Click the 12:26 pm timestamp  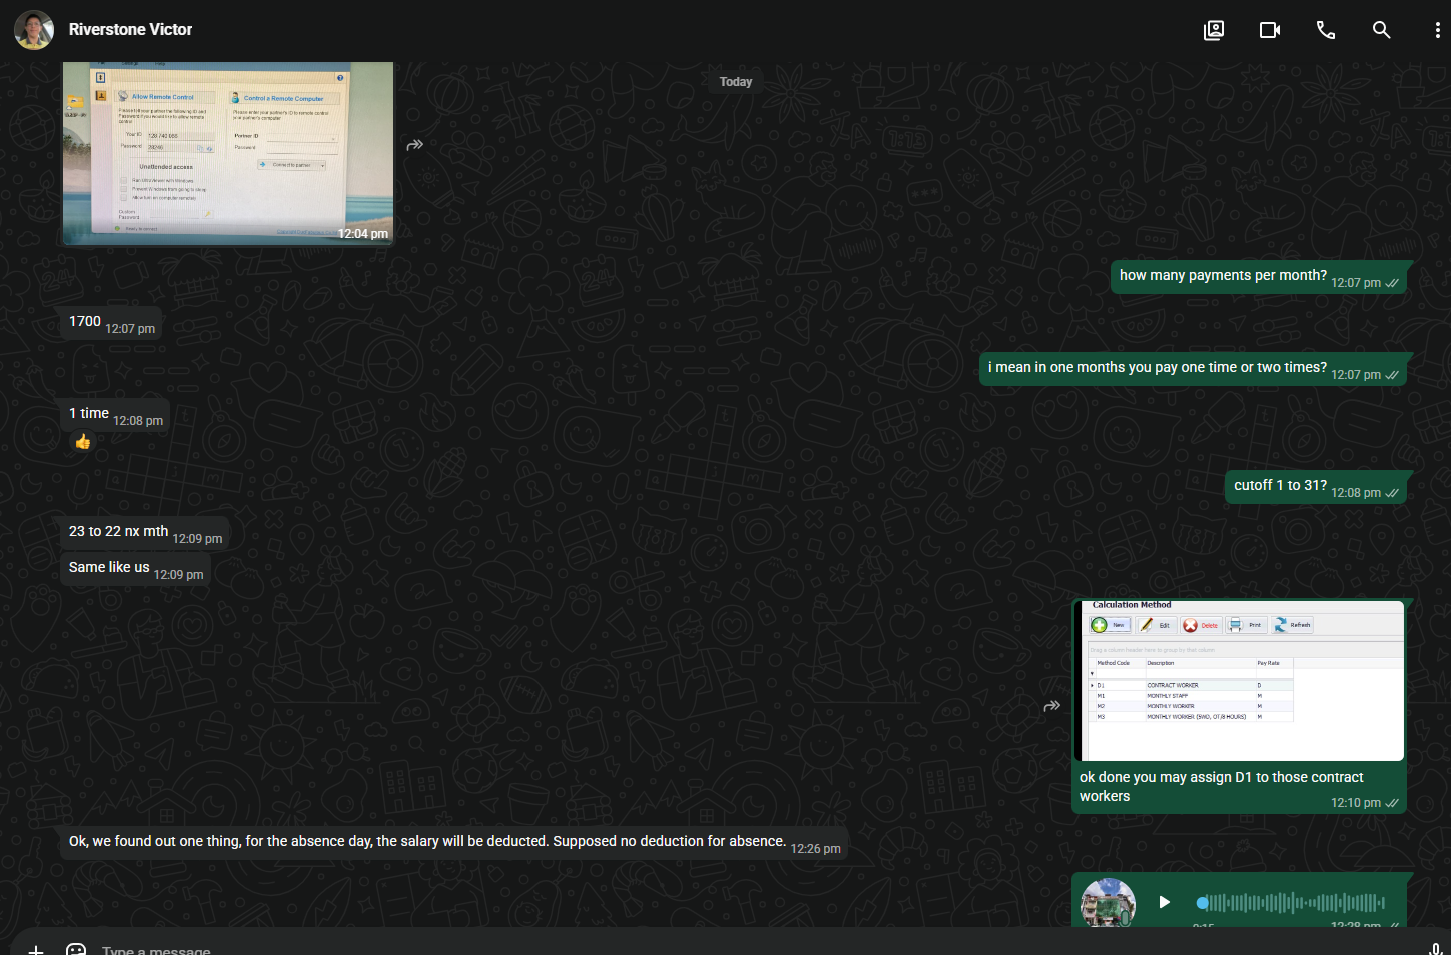pyautogui.click(x=816, y=849)
